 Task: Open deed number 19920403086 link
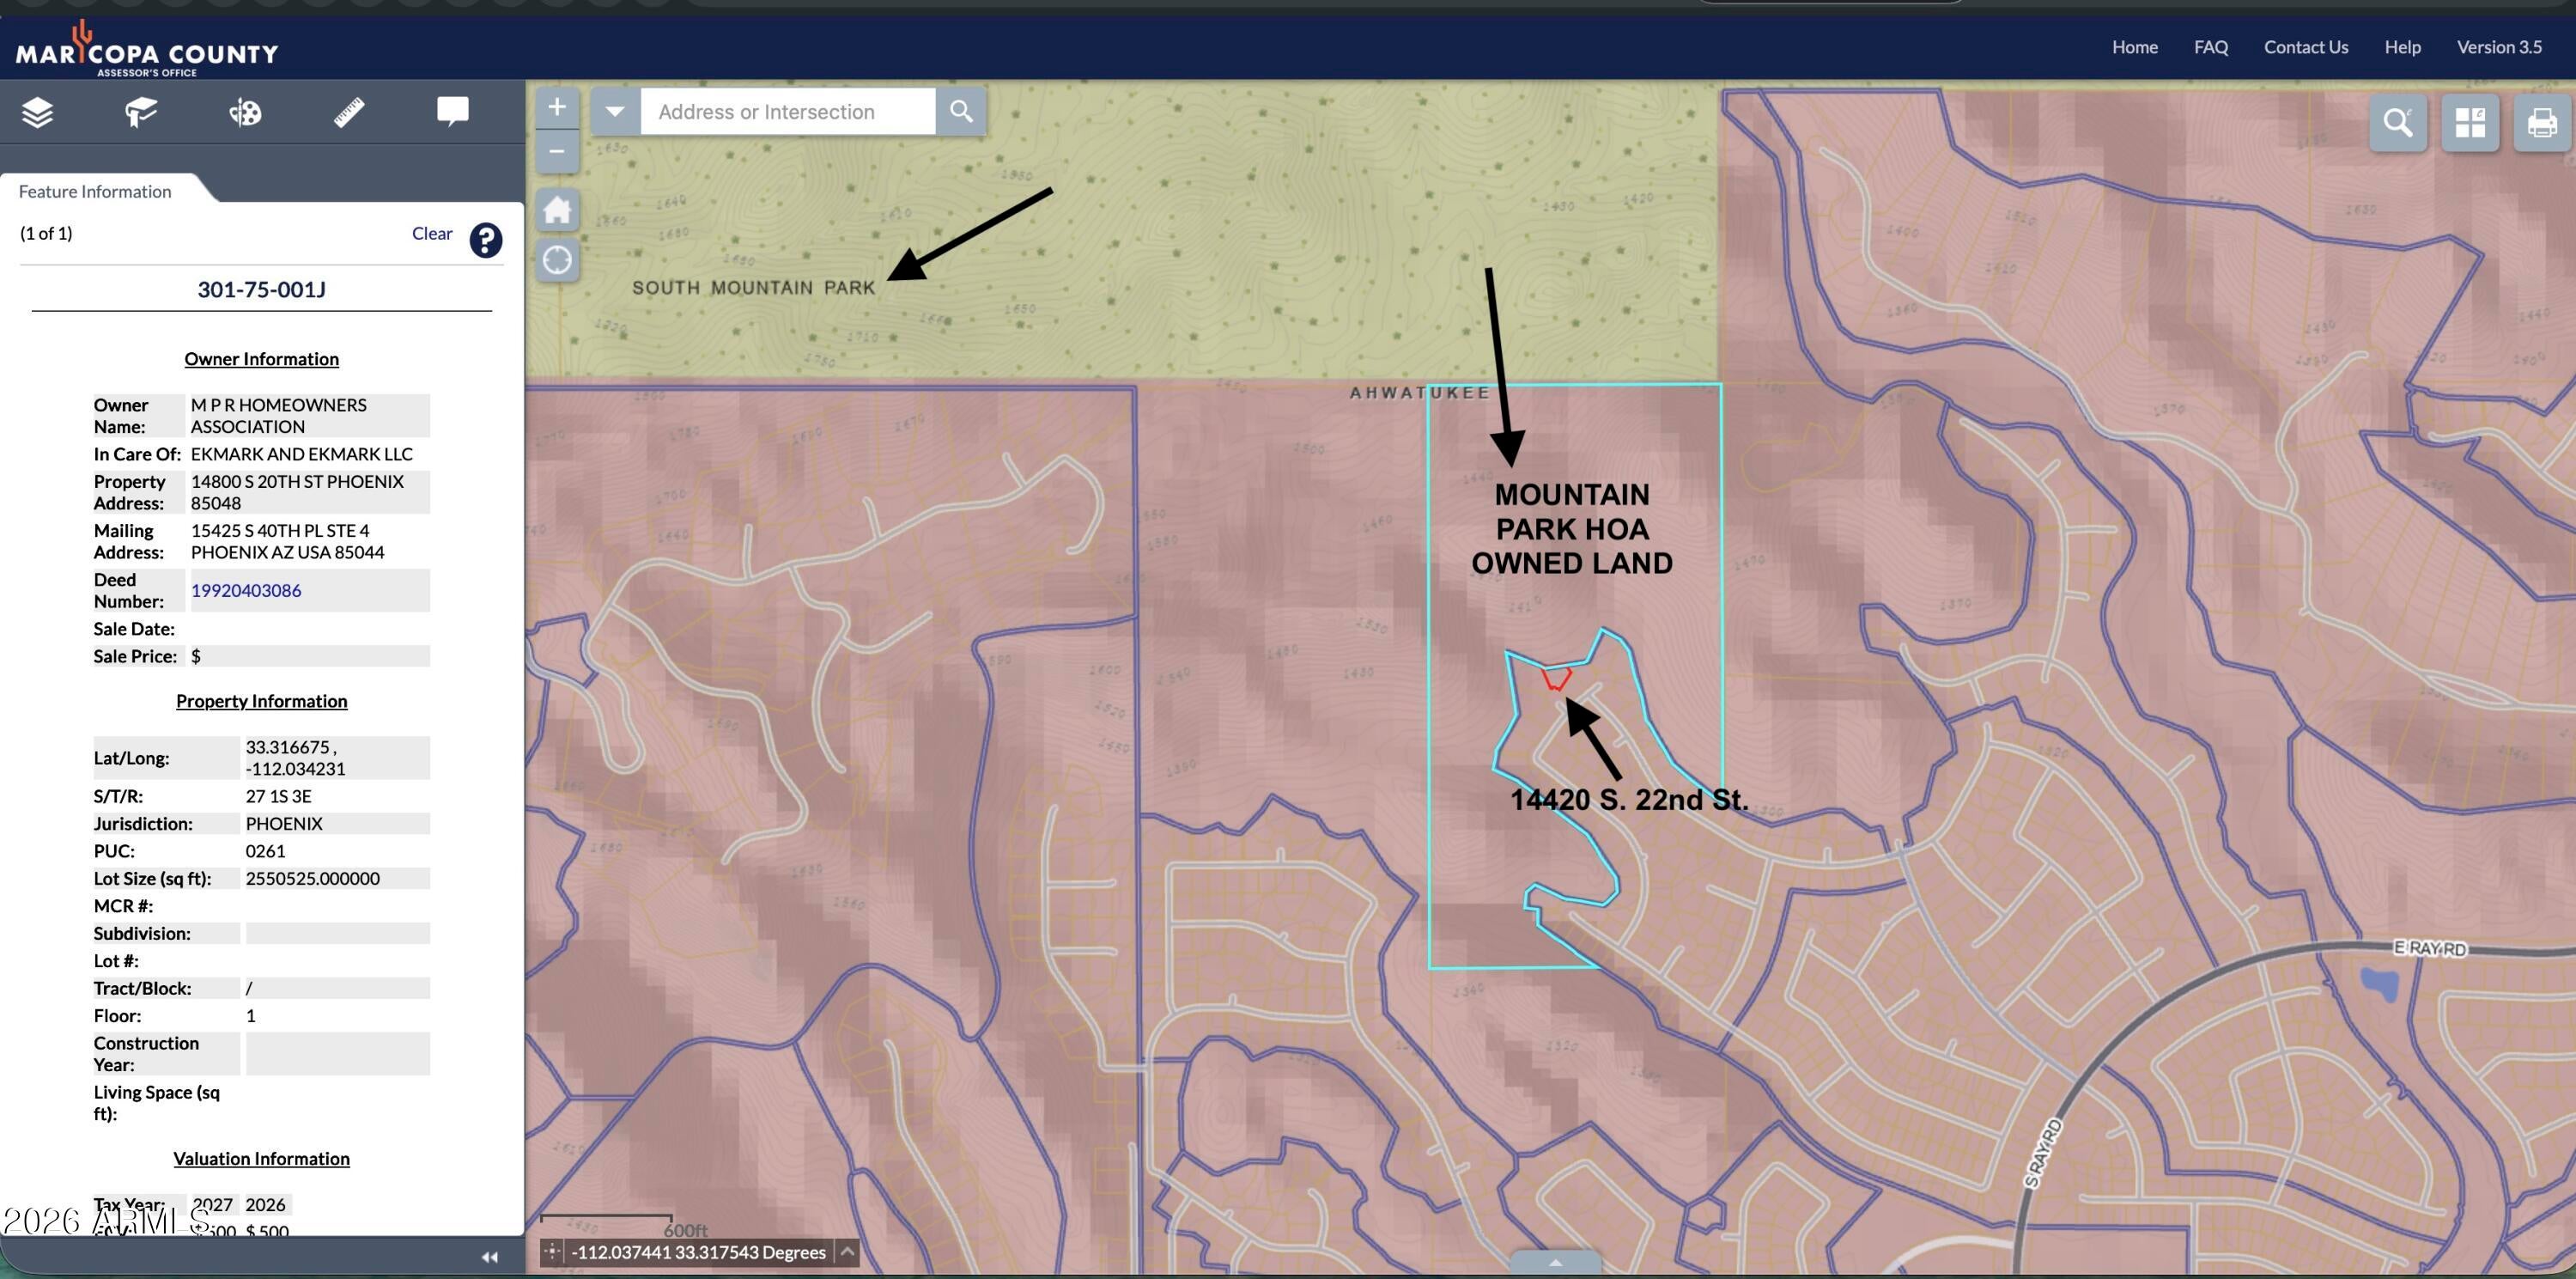[x=246, y=590]
